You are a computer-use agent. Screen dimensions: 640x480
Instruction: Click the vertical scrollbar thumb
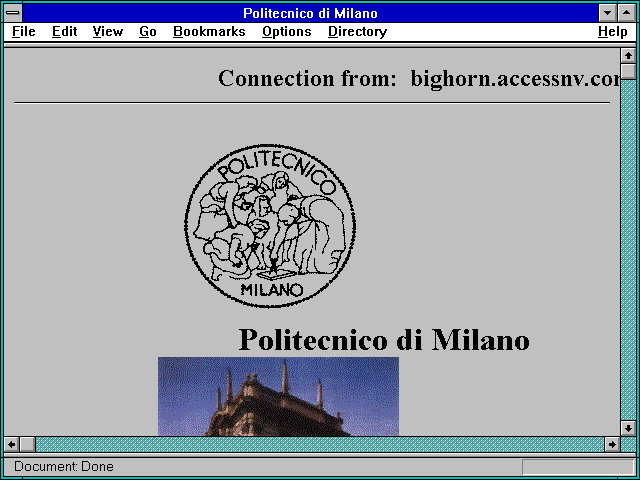point(628,71)
